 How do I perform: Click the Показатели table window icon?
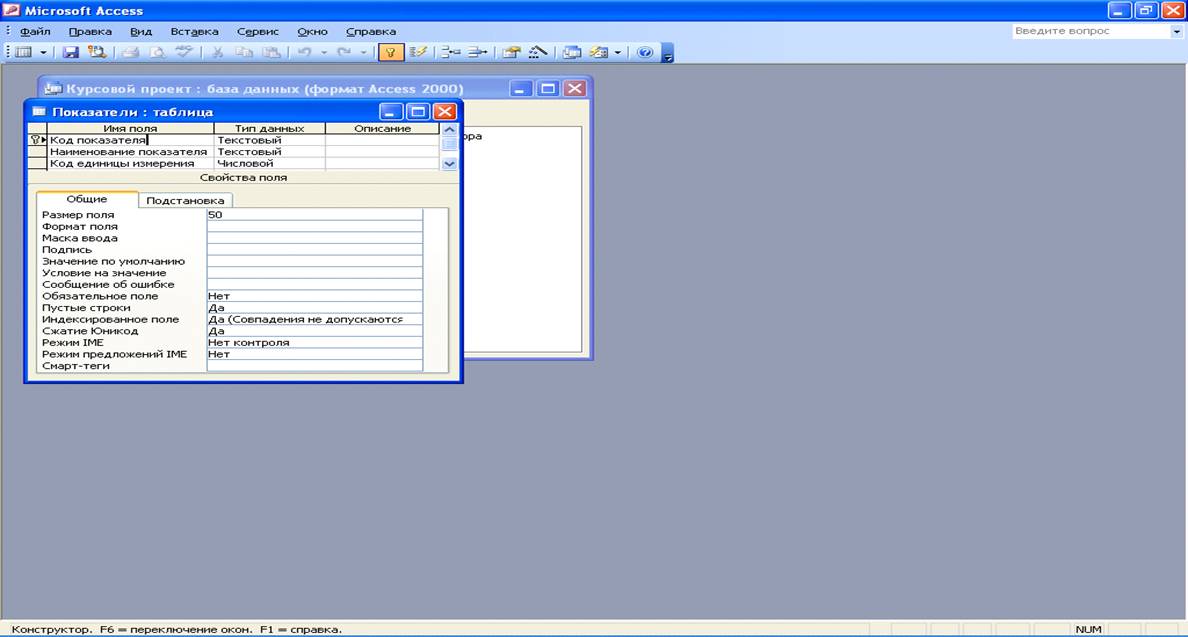point(39,111)
